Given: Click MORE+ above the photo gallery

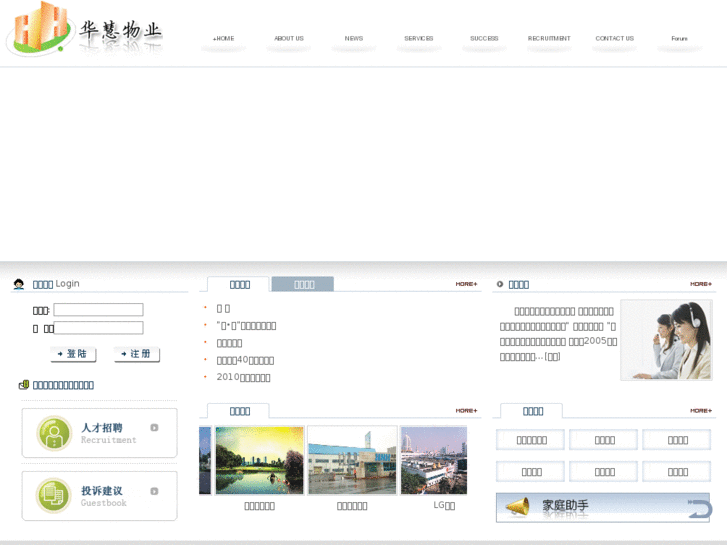Looking at the screenshot, I should (466, 410).
